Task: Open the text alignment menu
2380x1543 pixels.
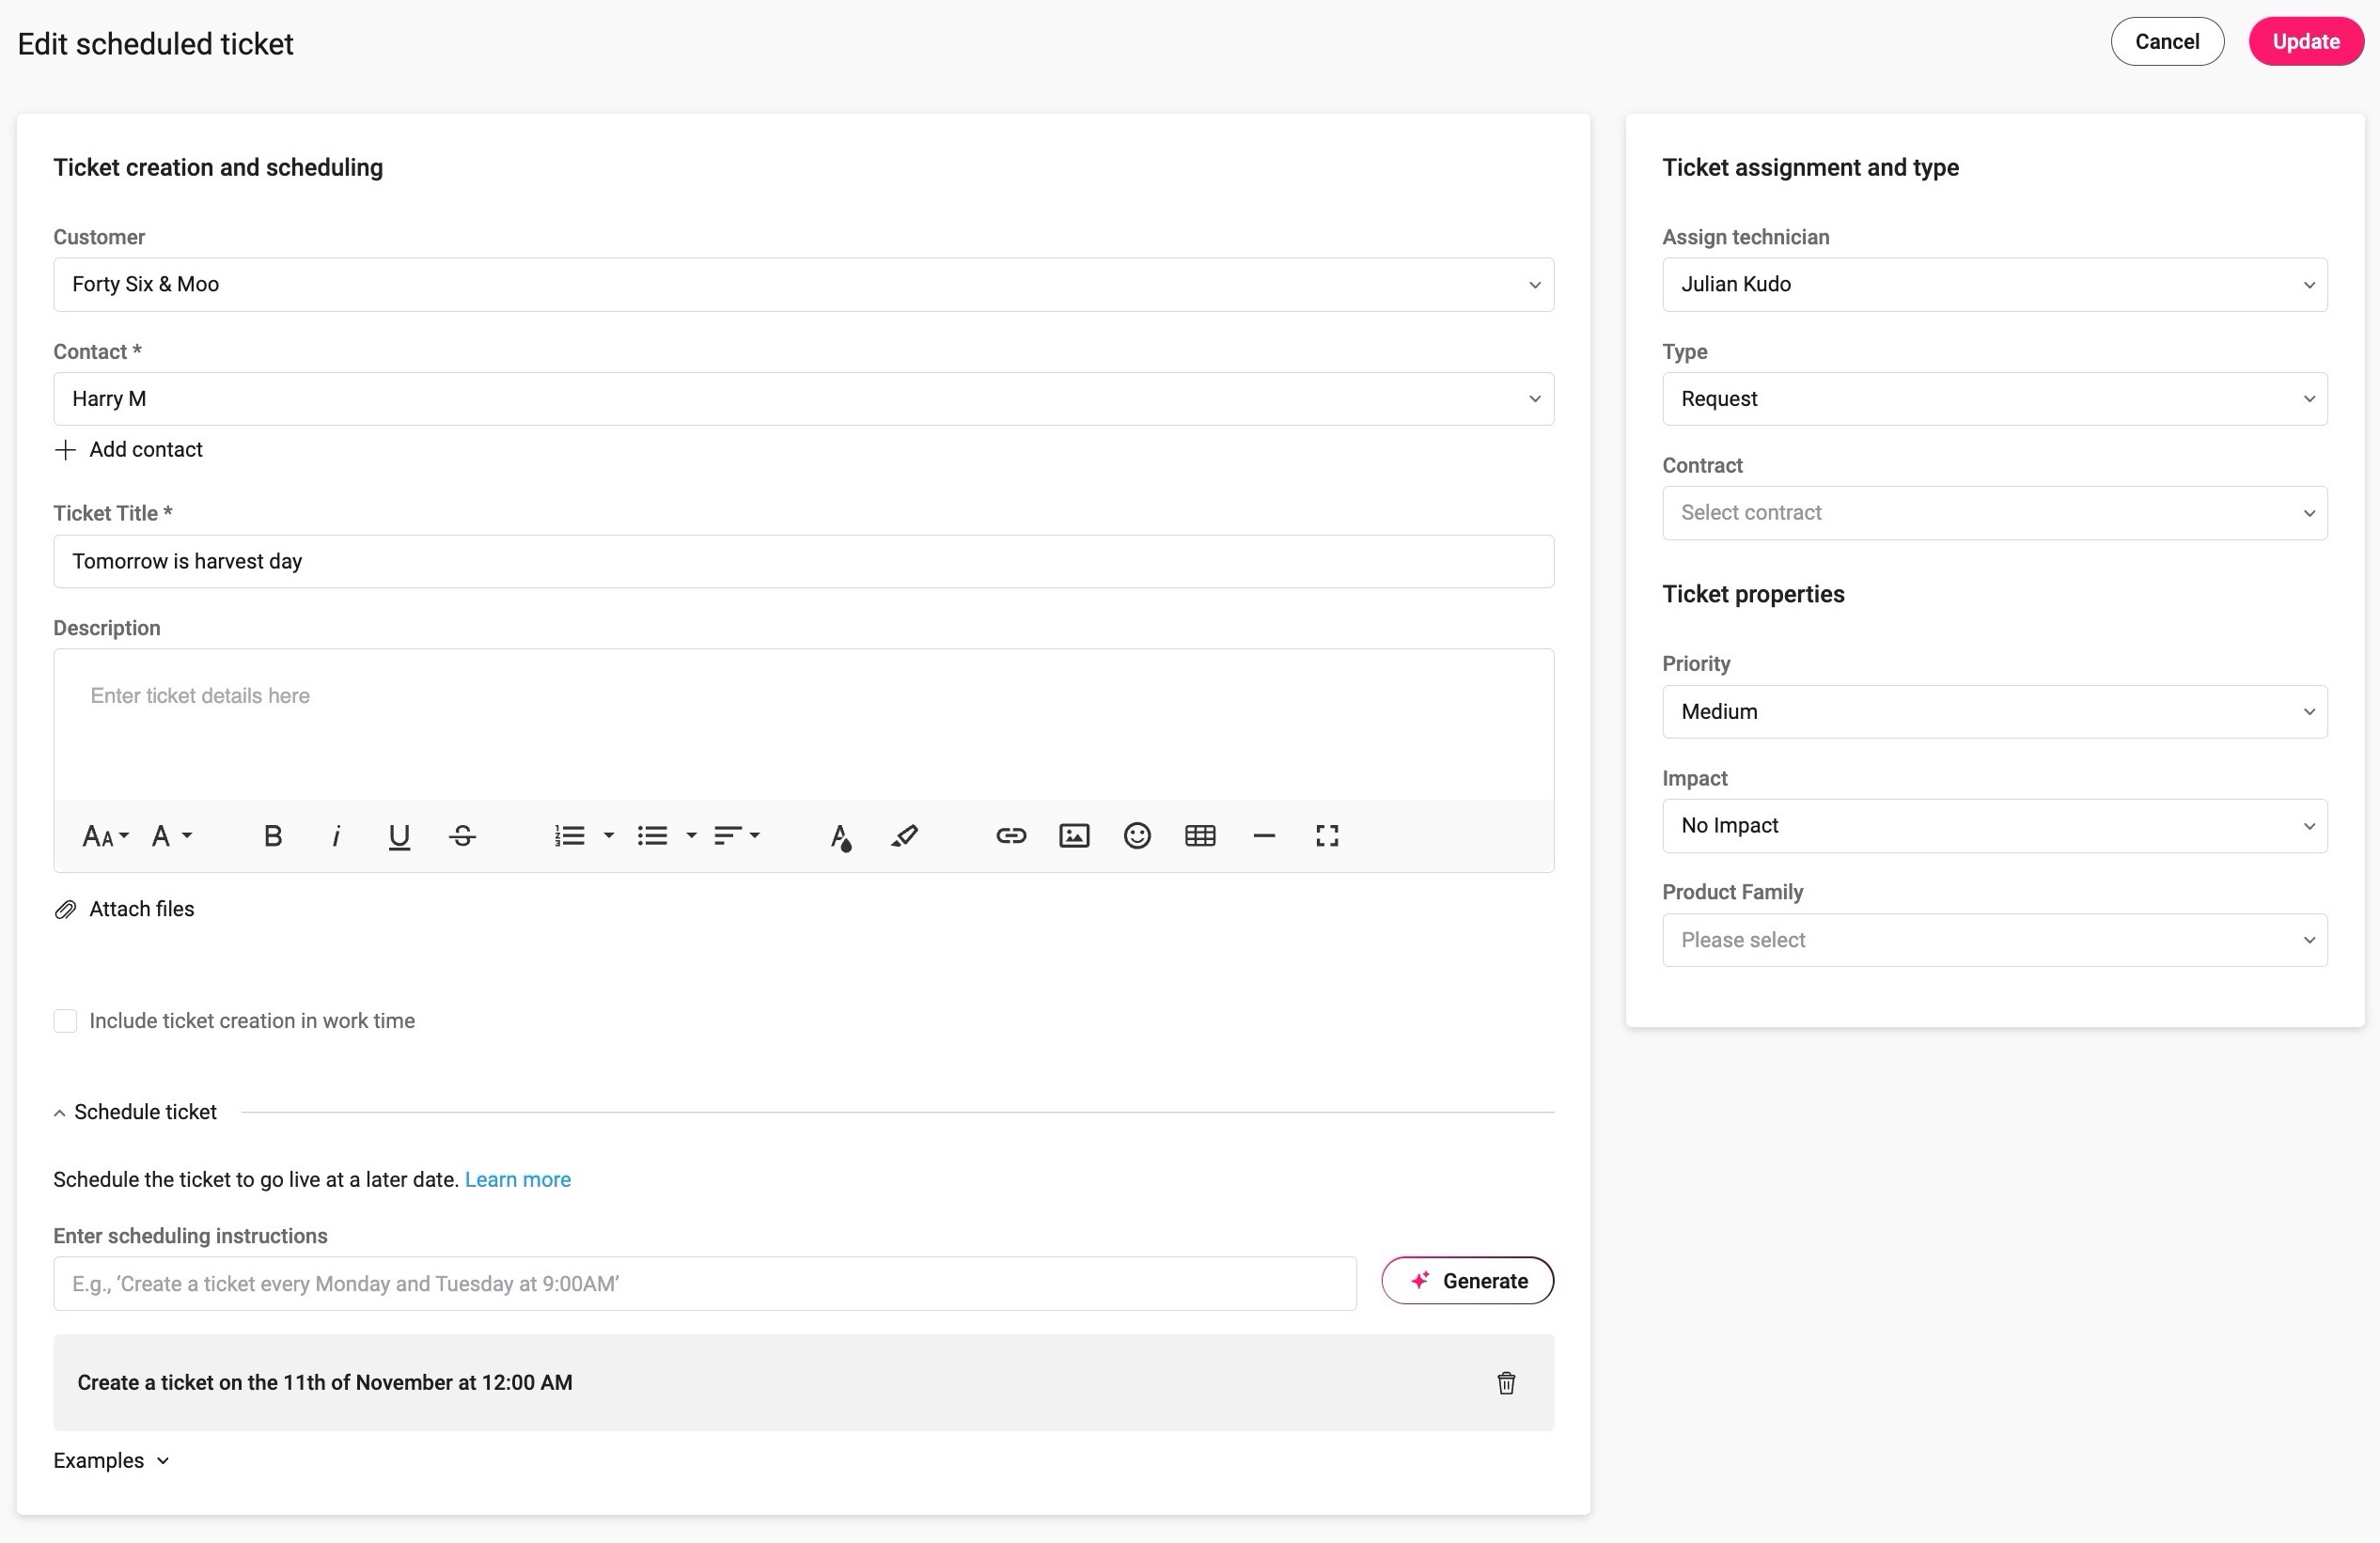Action: [737, 836]
